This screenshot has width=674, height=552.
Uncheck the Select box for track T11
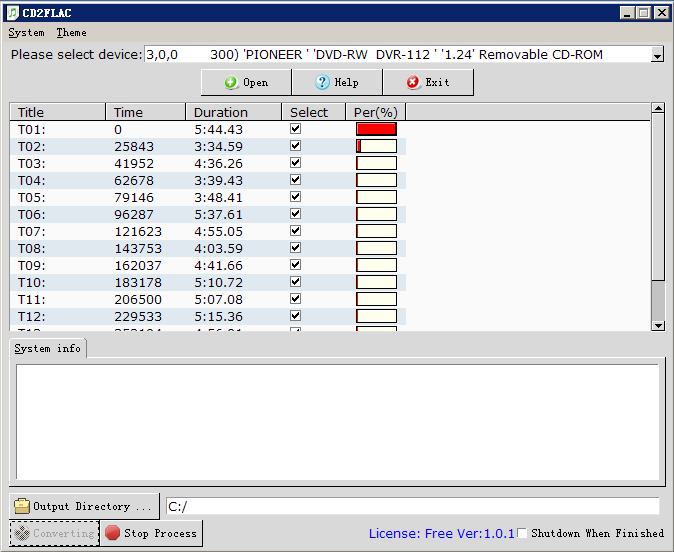[295, 299]
